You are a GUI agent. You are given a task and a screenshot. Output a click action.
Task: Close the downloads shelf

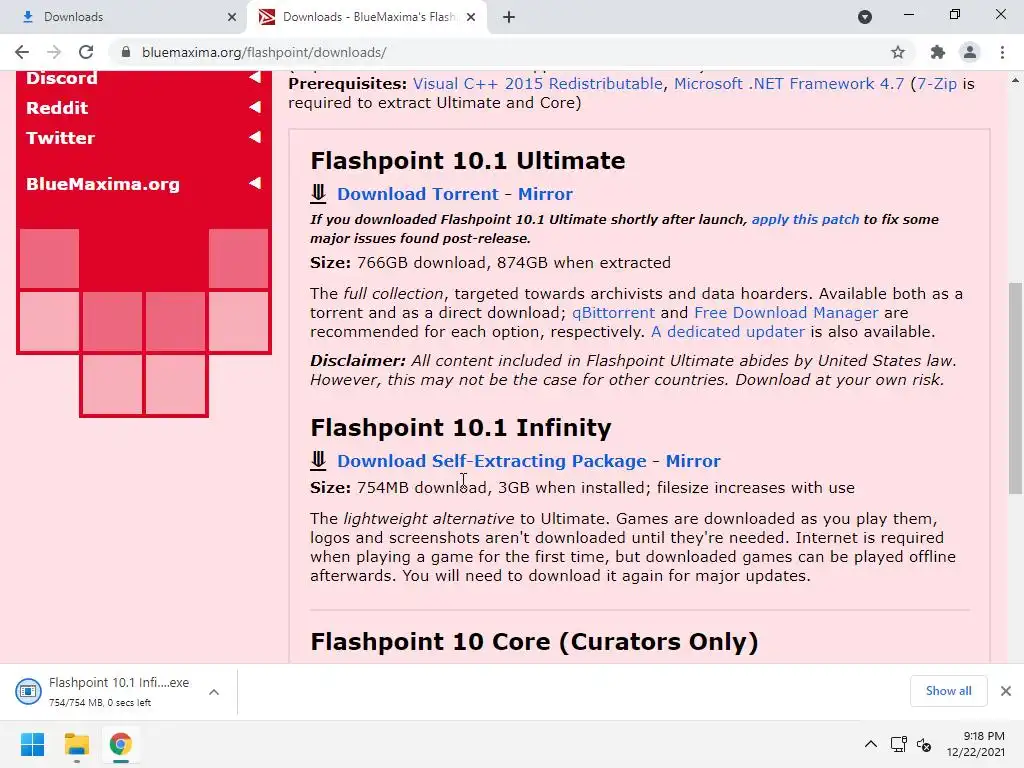pos(1006,691)
